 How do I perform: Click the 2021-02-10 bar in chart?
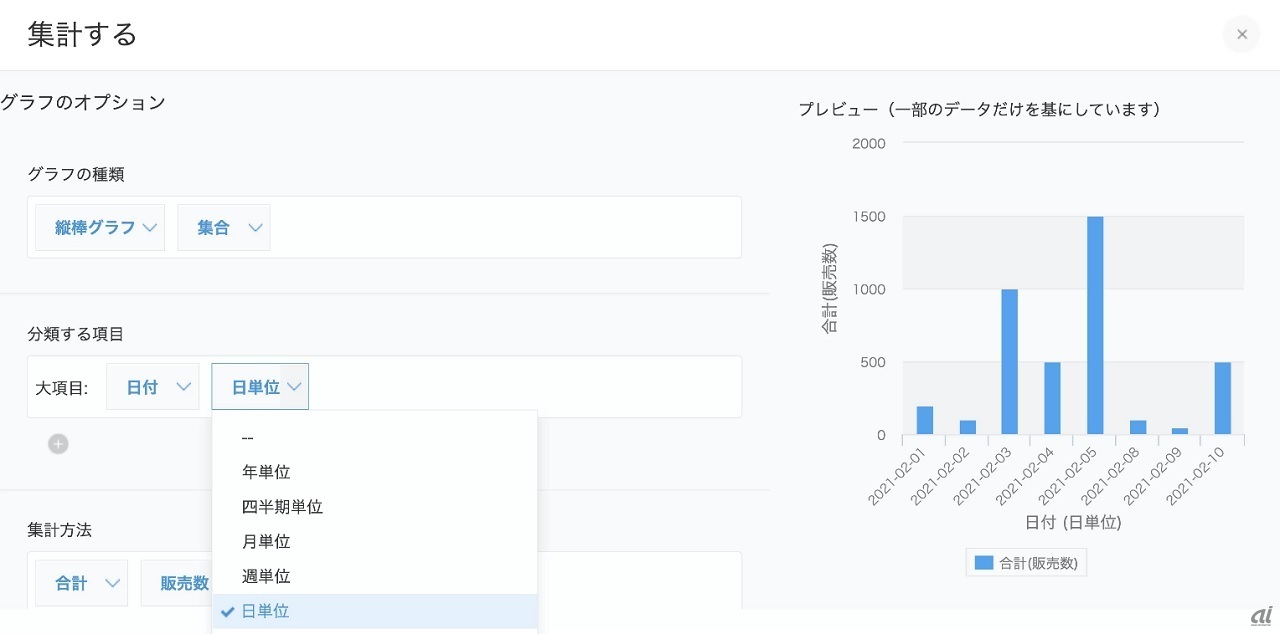point(1223,398)
